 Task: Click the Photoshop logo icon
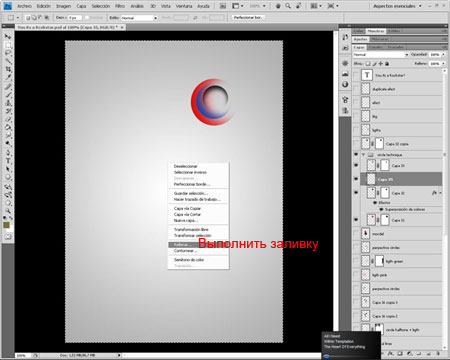[7, 6]
